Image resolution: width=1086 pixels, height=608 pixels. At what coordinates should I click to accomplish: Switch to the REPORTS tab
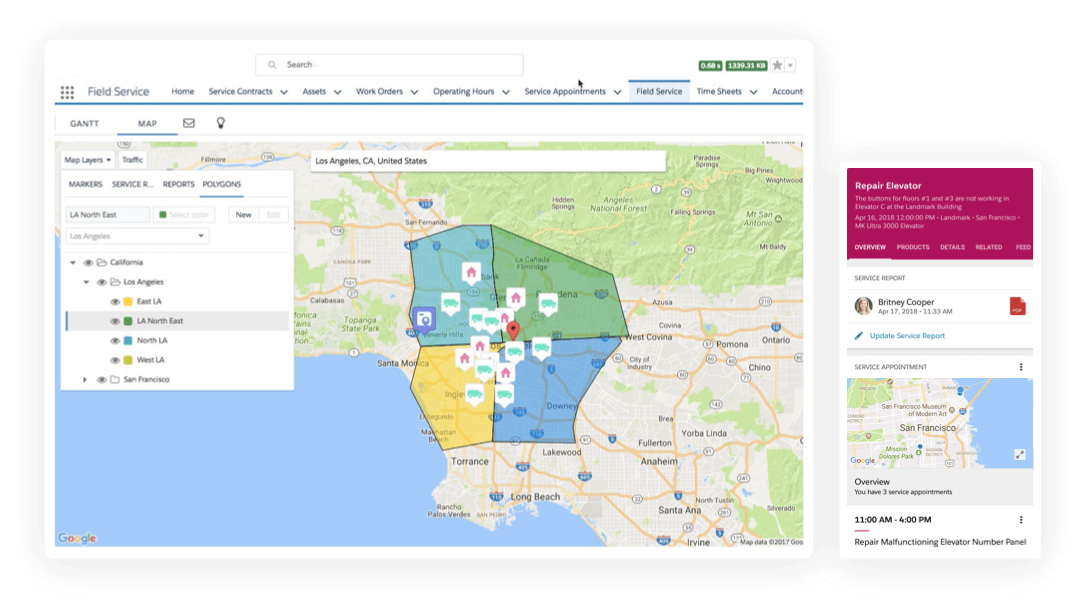179,184
